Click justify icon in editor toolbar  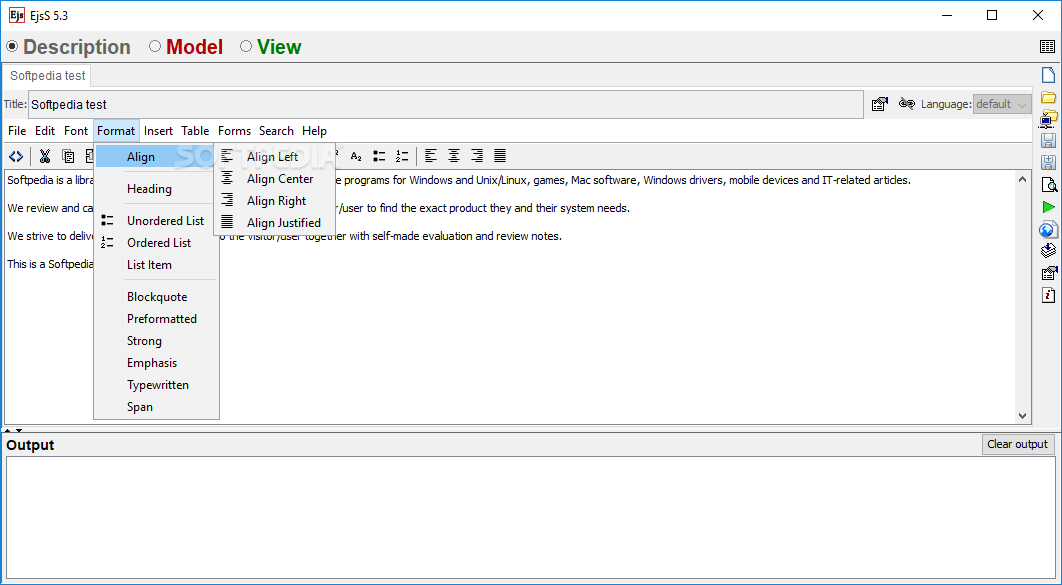click(x=500, y=156)
